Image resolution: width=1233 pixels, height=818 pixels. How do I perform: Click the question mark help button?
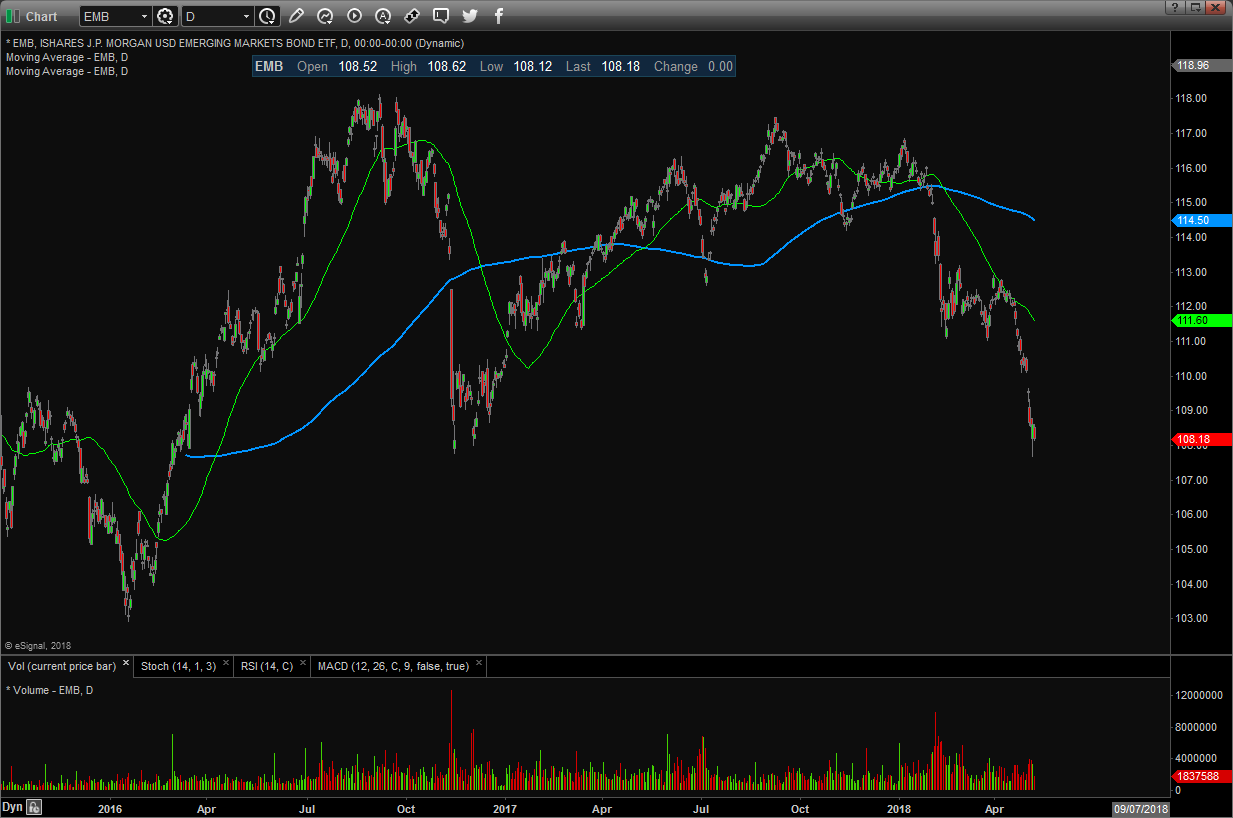[1174, 7]
